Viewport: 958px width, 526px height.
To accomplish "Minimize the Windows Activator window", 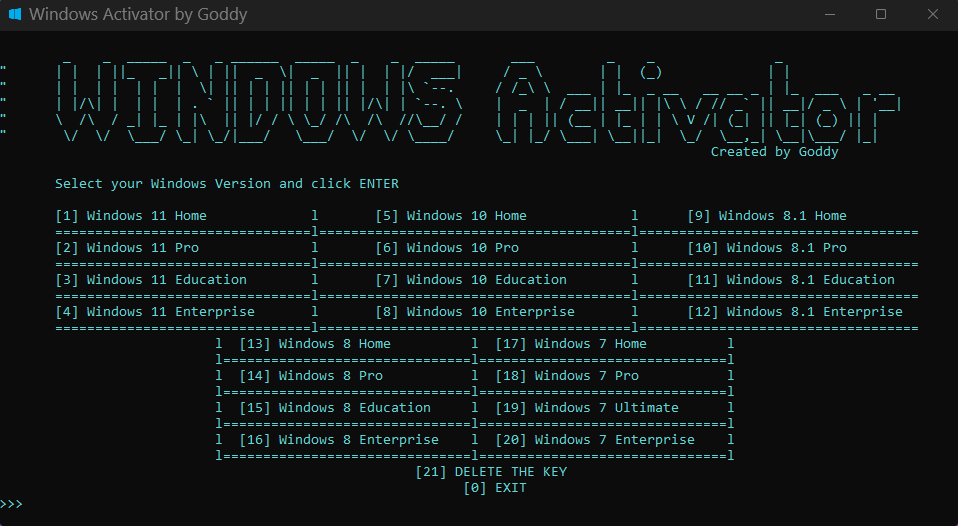I will (830, 14).
